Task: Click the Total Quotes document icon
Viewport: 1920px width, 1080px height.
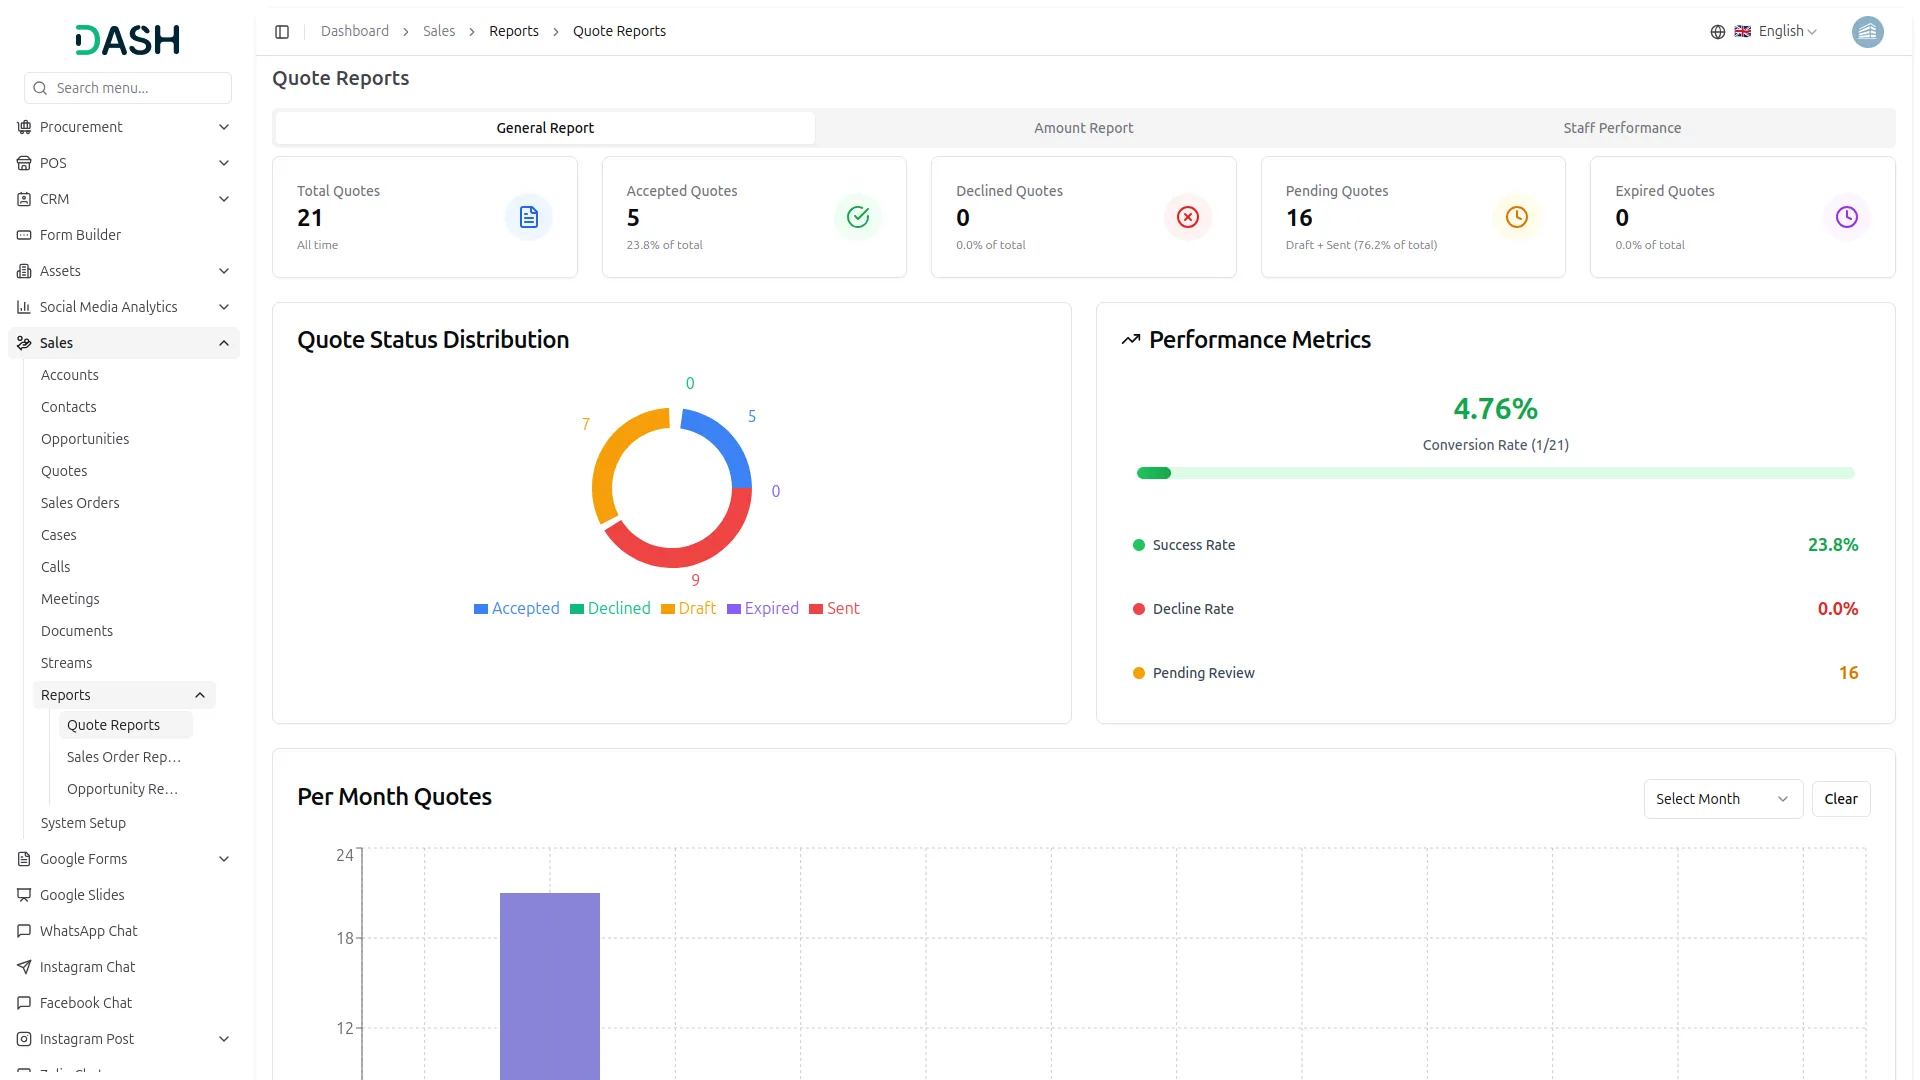Action: (528, 217)
